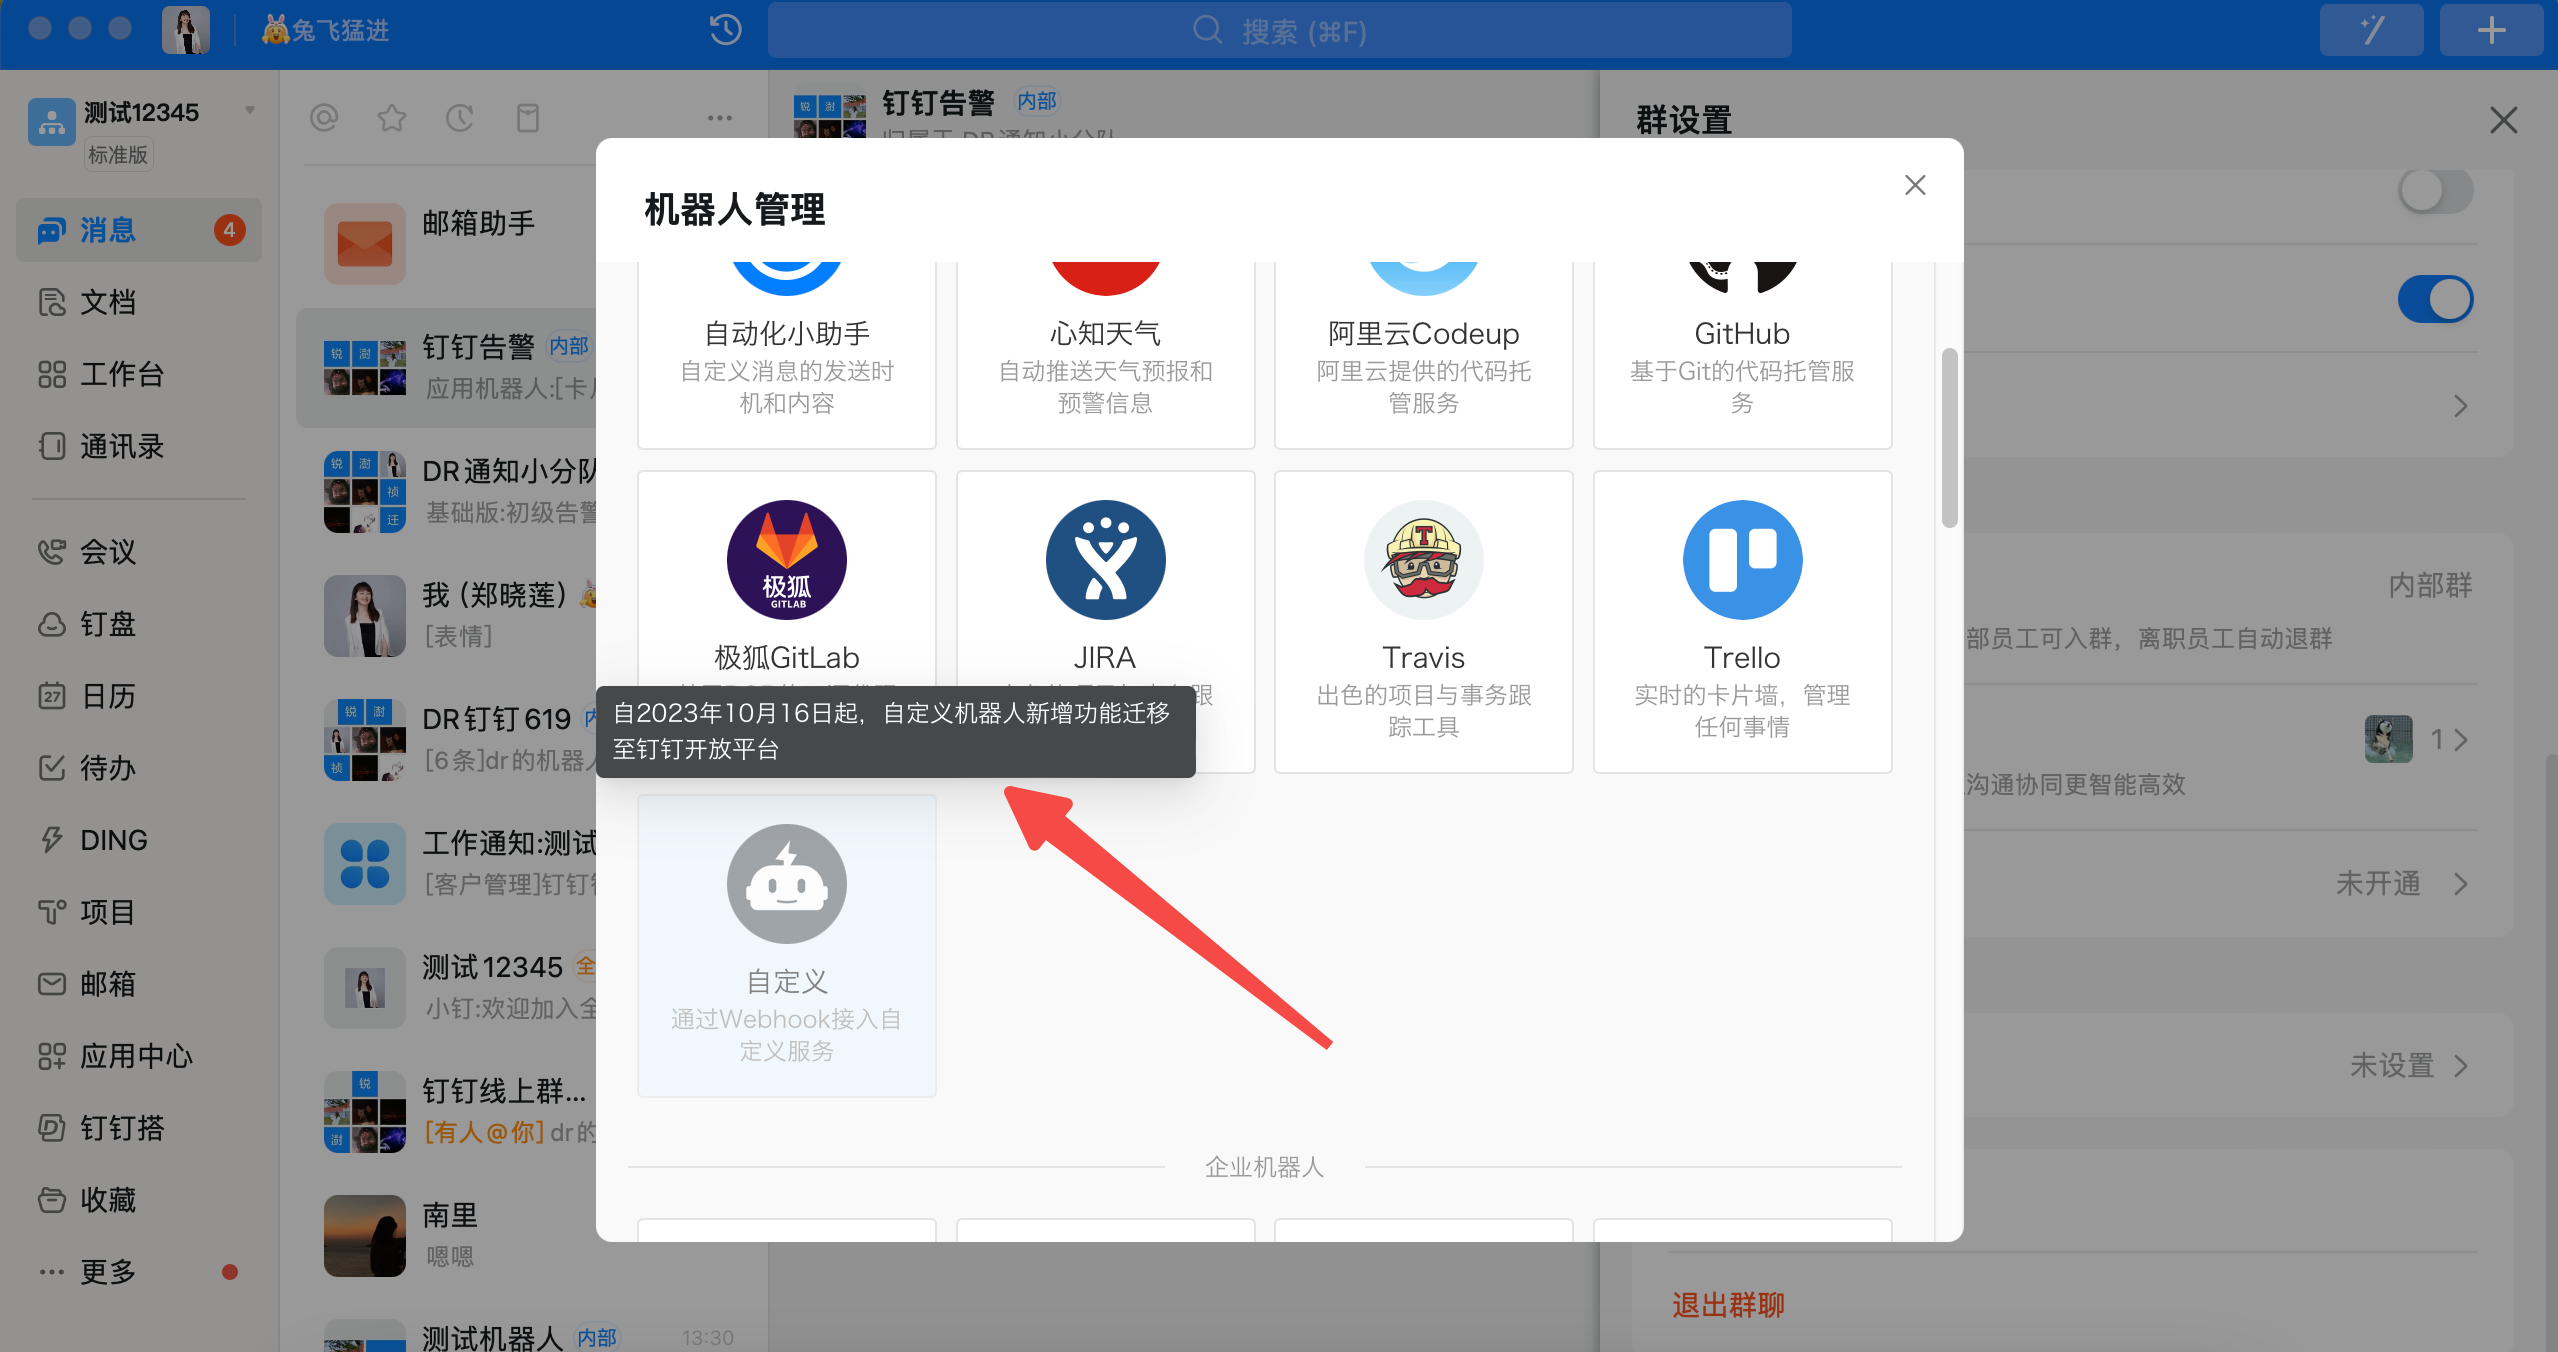Enable the off toggle in 群设置
Screen dimensions: 2558x1352
tap(2435, 191)
